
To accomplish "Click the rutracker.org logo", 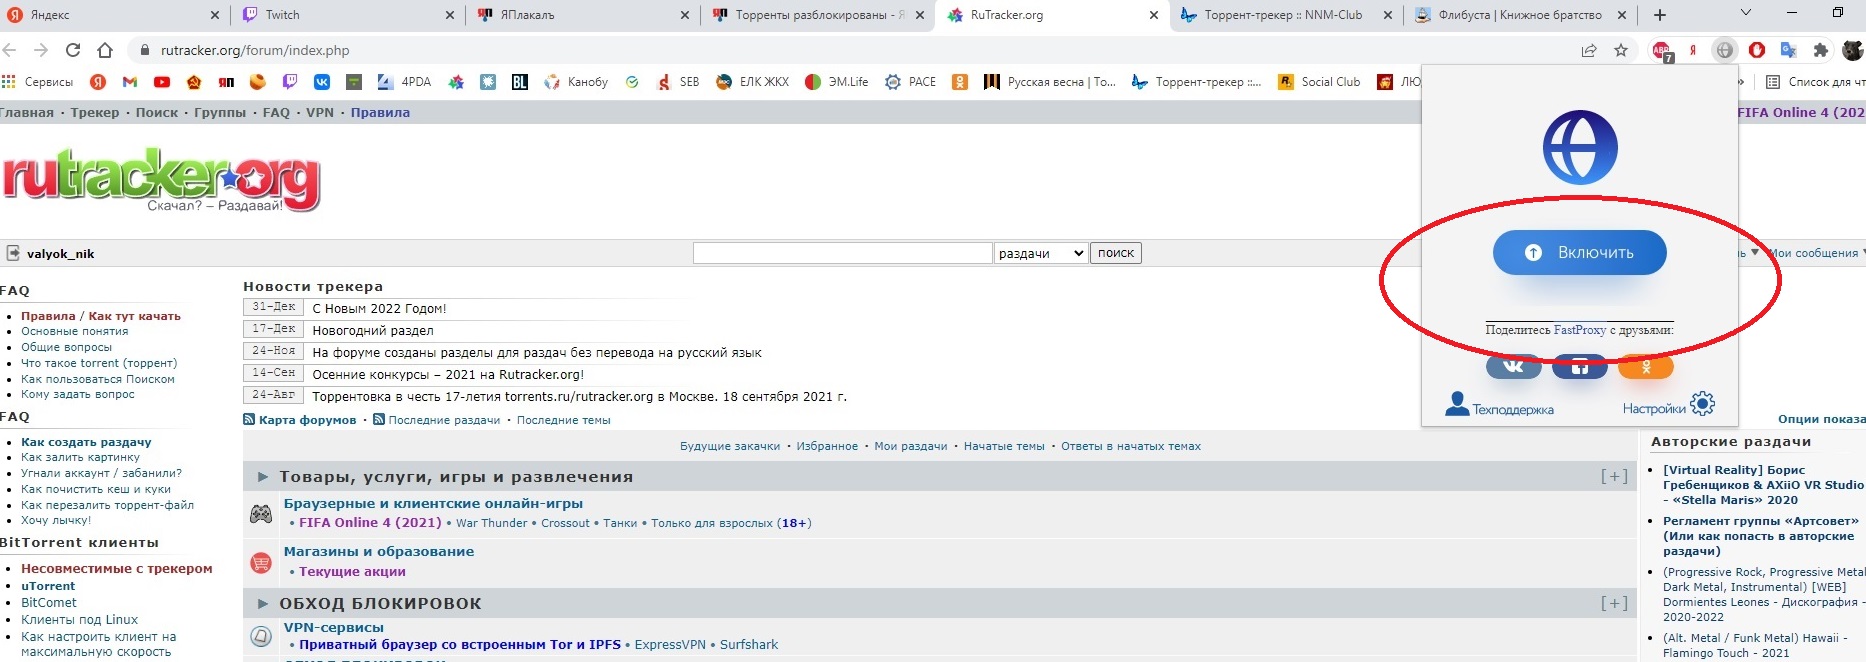I will (161, 180).
